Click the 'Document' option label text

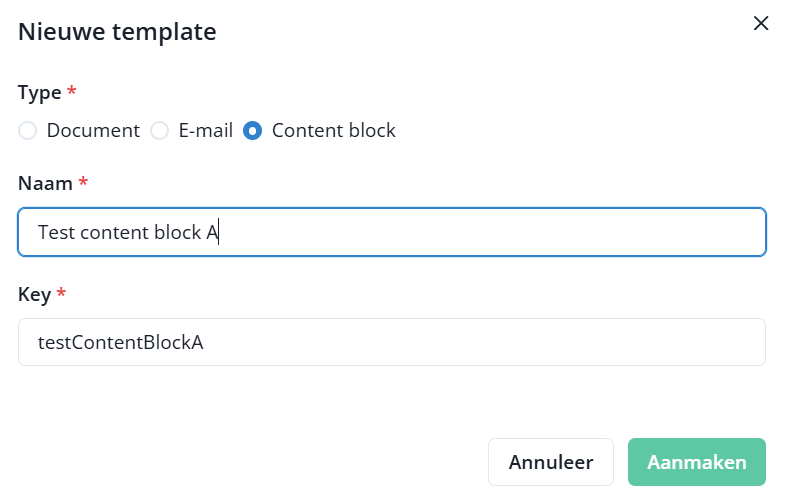pos(93,131)
